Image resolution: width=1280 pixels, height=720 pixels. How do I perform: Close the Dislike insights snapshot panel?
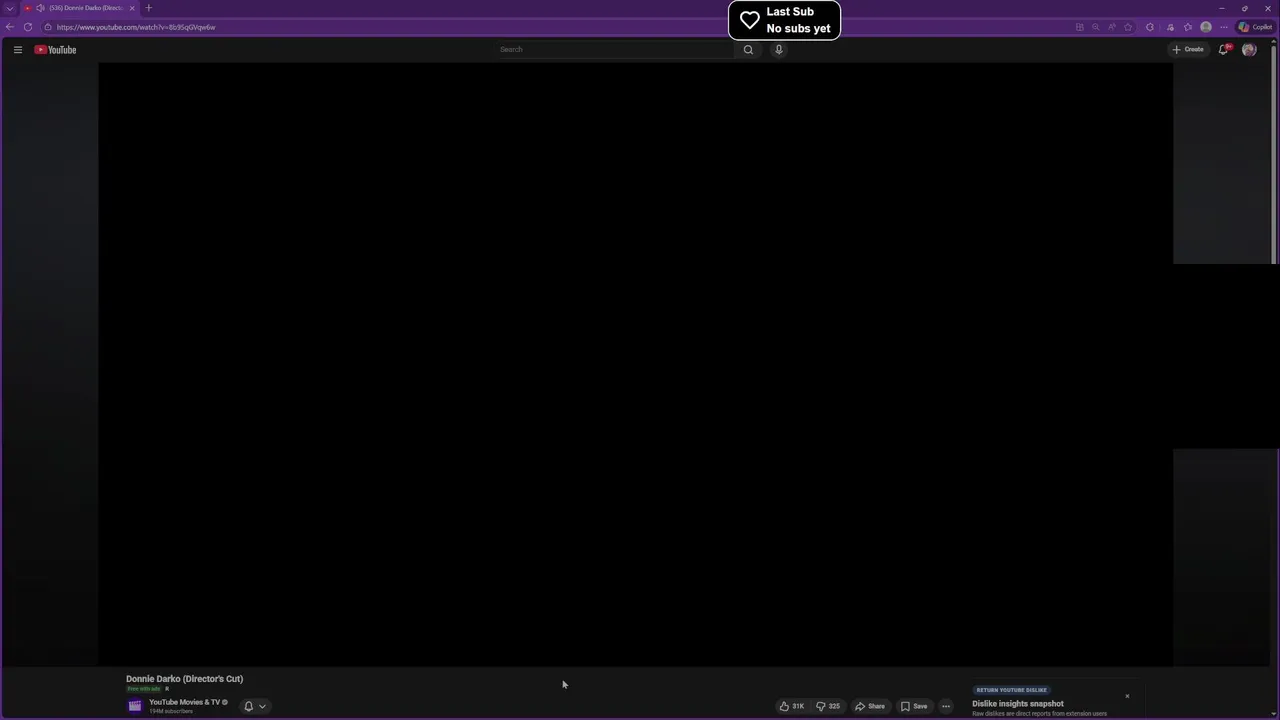(1127, 696)
